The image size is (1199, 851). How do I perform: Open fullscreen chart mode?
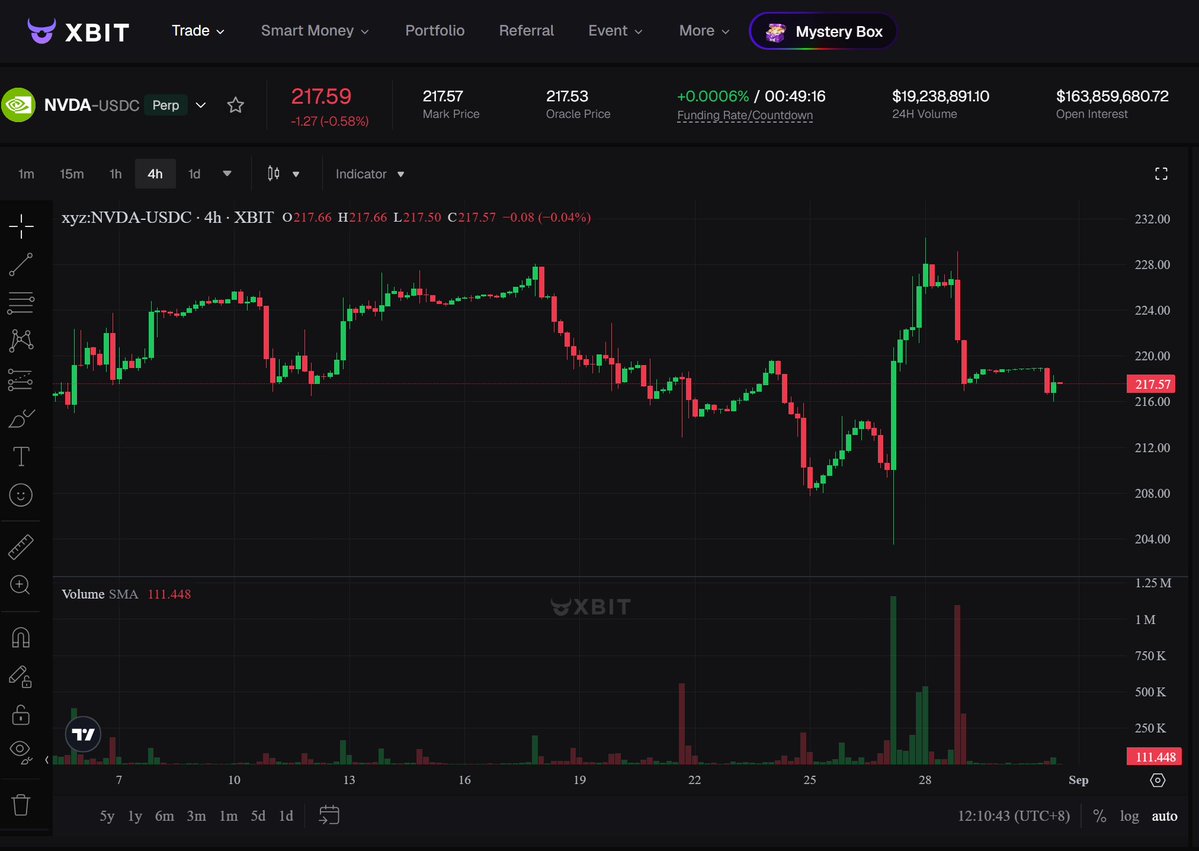1161,174
